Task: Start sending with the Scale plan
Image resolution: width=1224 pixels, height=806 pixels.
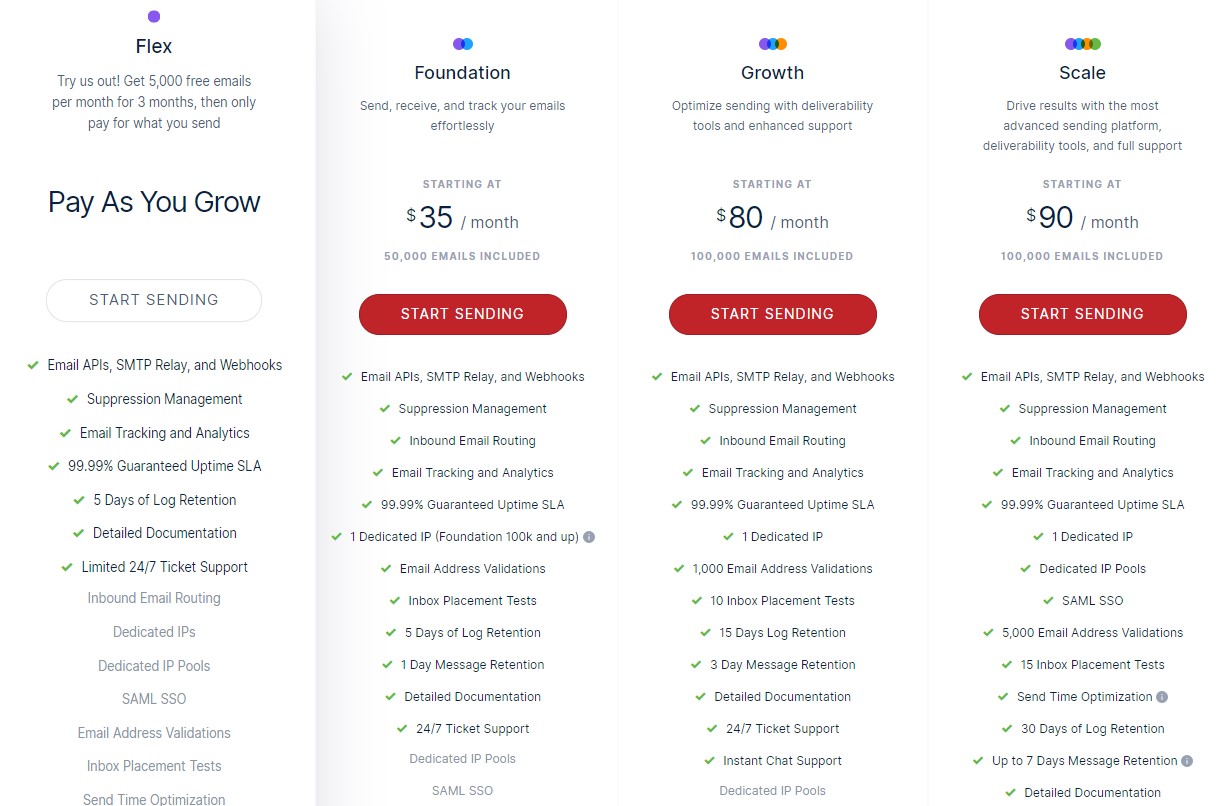Action: pyautogui.click(x=1083, y=314)
